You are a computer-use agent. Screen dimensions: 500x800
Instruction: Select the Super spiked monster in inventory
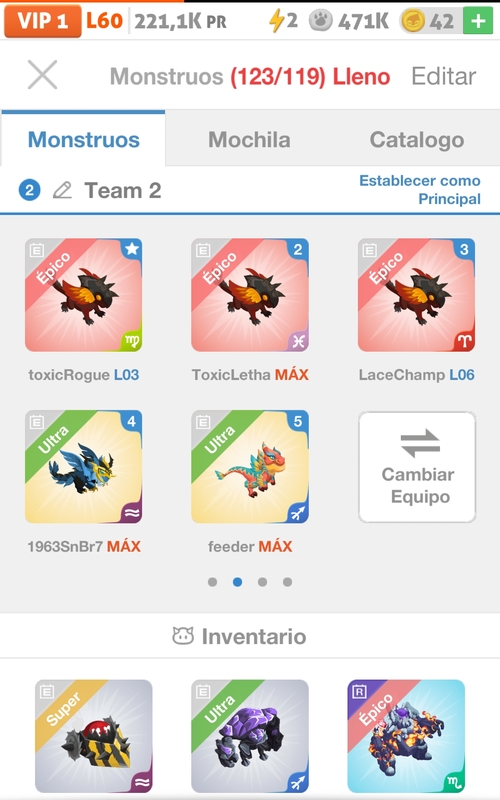94,736
